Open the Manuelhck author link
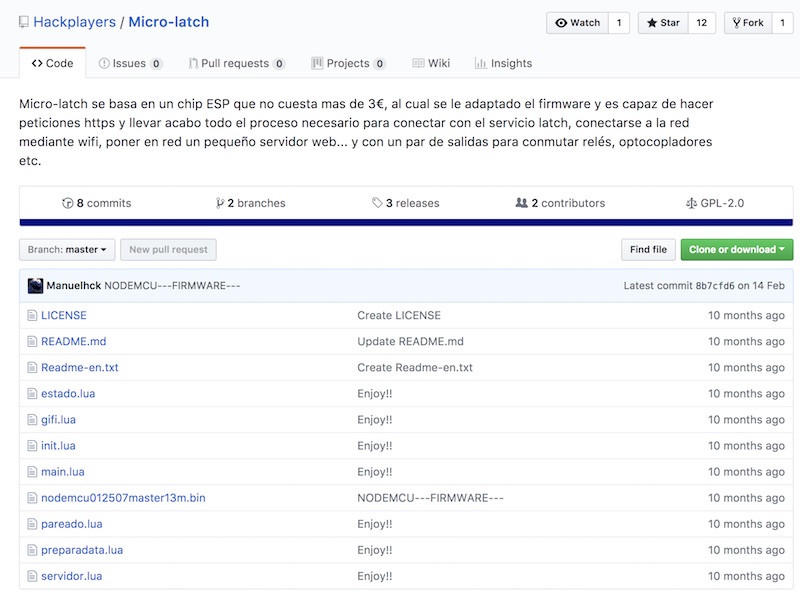800x595 pixels. tap(74, 286)
